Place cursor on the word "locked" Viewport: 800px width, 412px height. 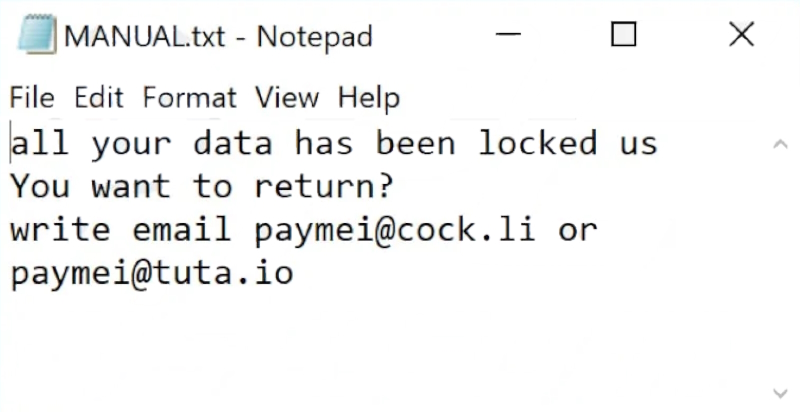tap(537, 143)
